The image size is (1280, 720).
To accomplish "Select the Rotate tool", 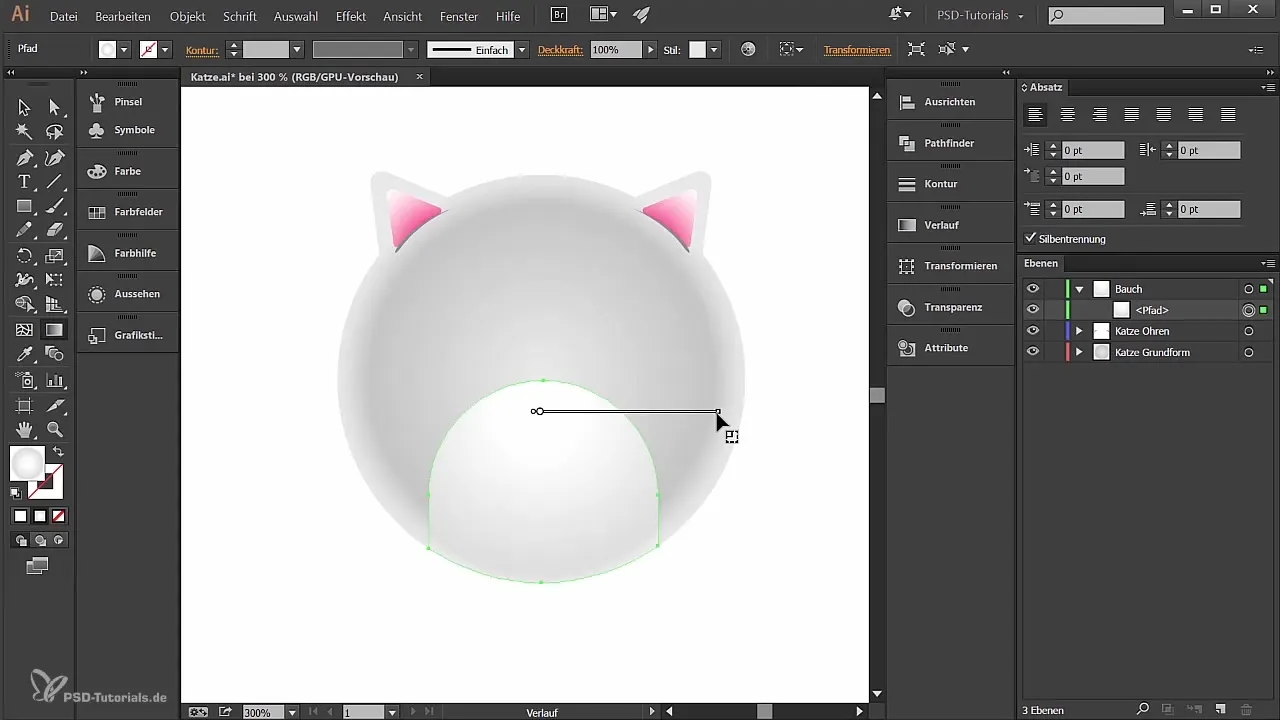I will (24, 256).
